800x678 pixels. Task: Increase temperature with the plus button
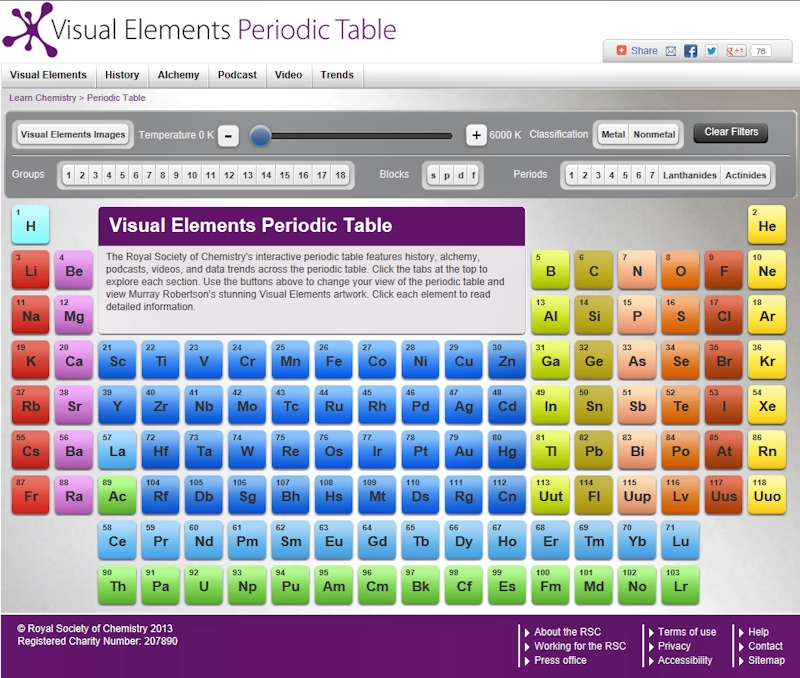[x=476, y=135]
